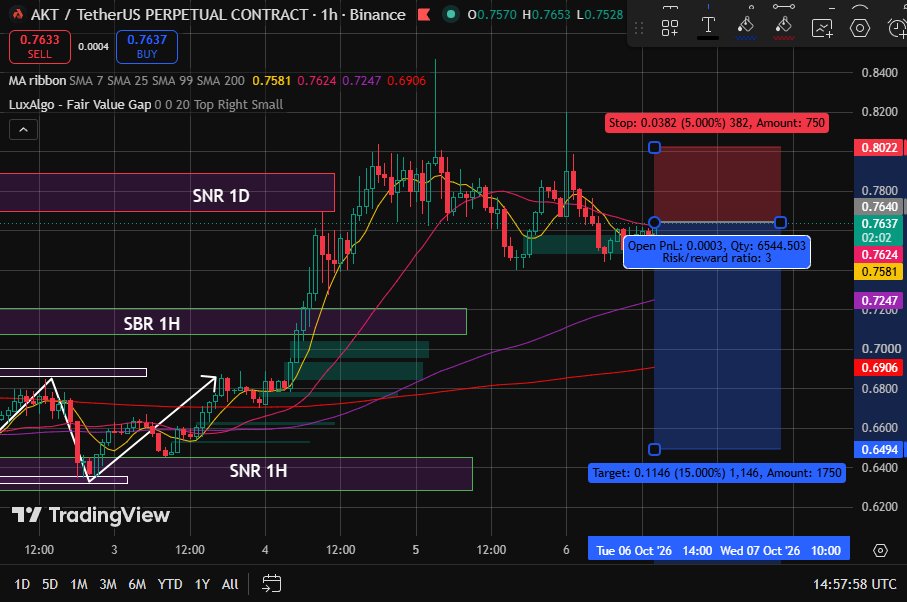Viewport: 907px width, 602px height.
Task: Click the pink 0.7624 SMA label on scale
Action: pos(879,254)
